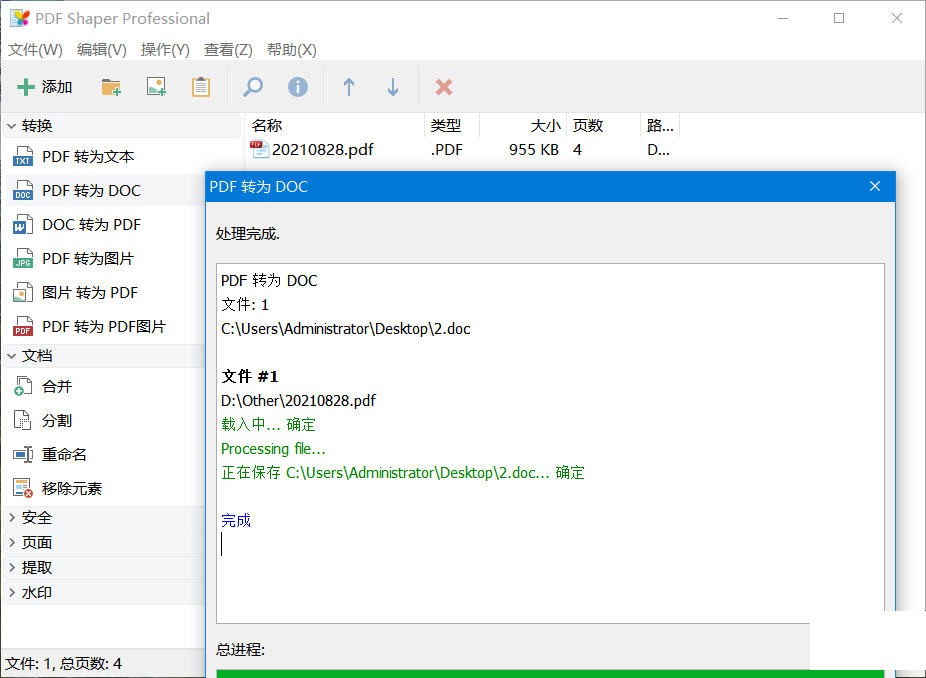The height and width of the screenshot is (678, 926).
Task: Sort by 大小 column header
Action: click(523, 125)
